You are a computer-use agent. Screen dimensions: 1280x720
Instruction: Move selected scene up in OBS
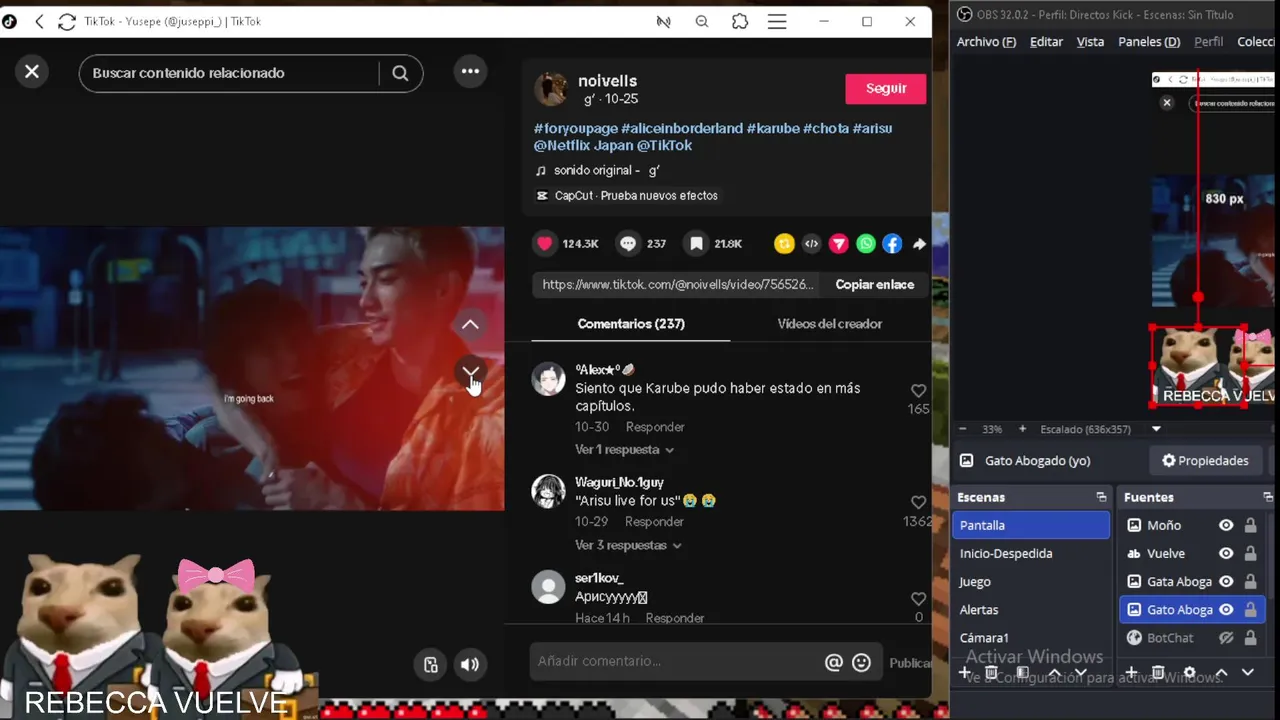click(1053, 673)
